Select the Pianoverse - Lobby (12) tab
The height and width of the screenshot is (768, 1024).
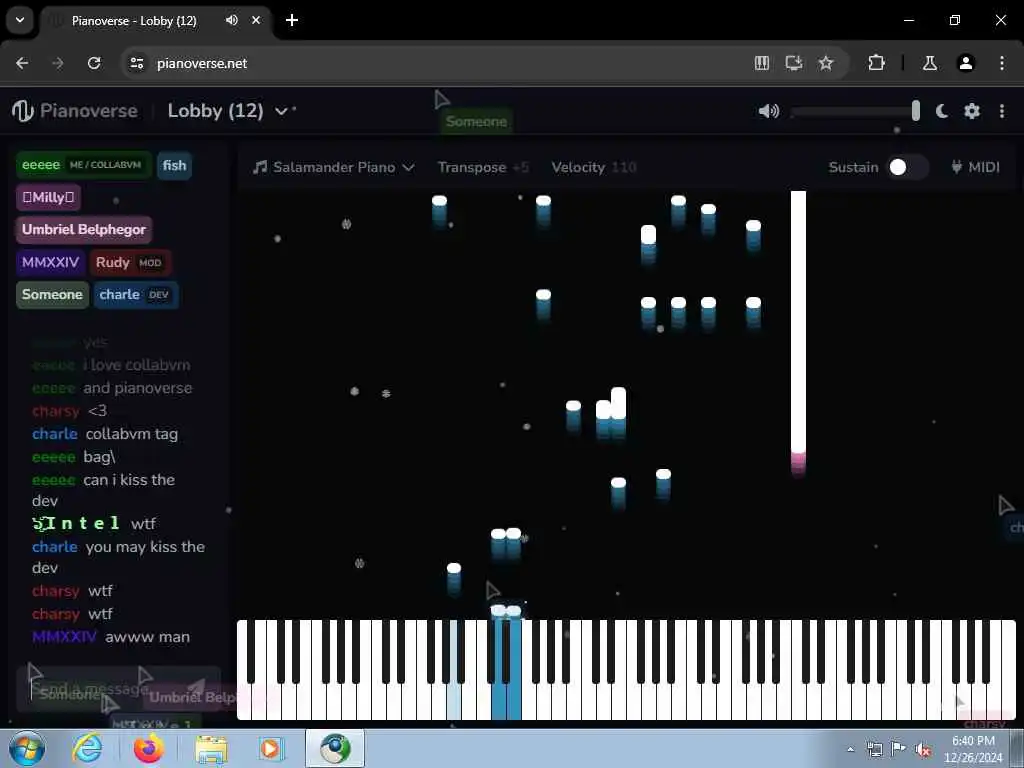click(157, 20)
